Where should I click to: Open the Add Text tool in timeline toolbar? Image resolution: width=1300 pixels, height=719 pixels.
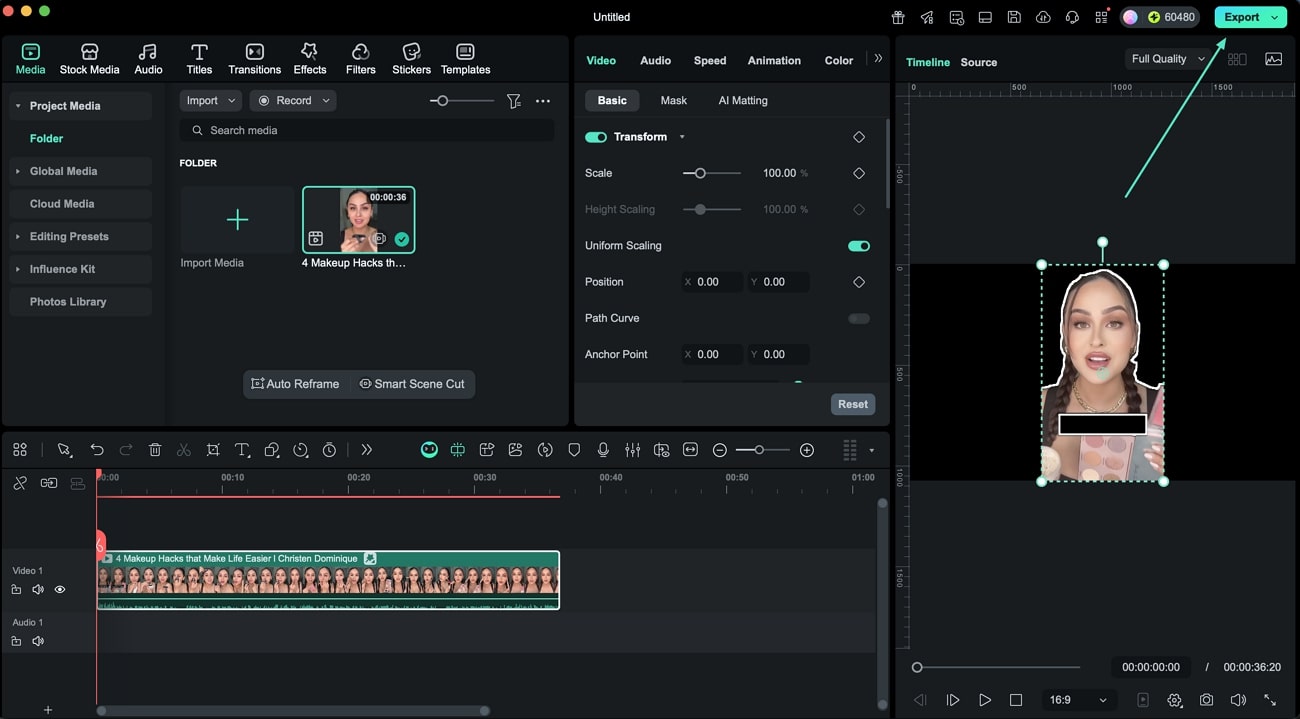(242, 450)
